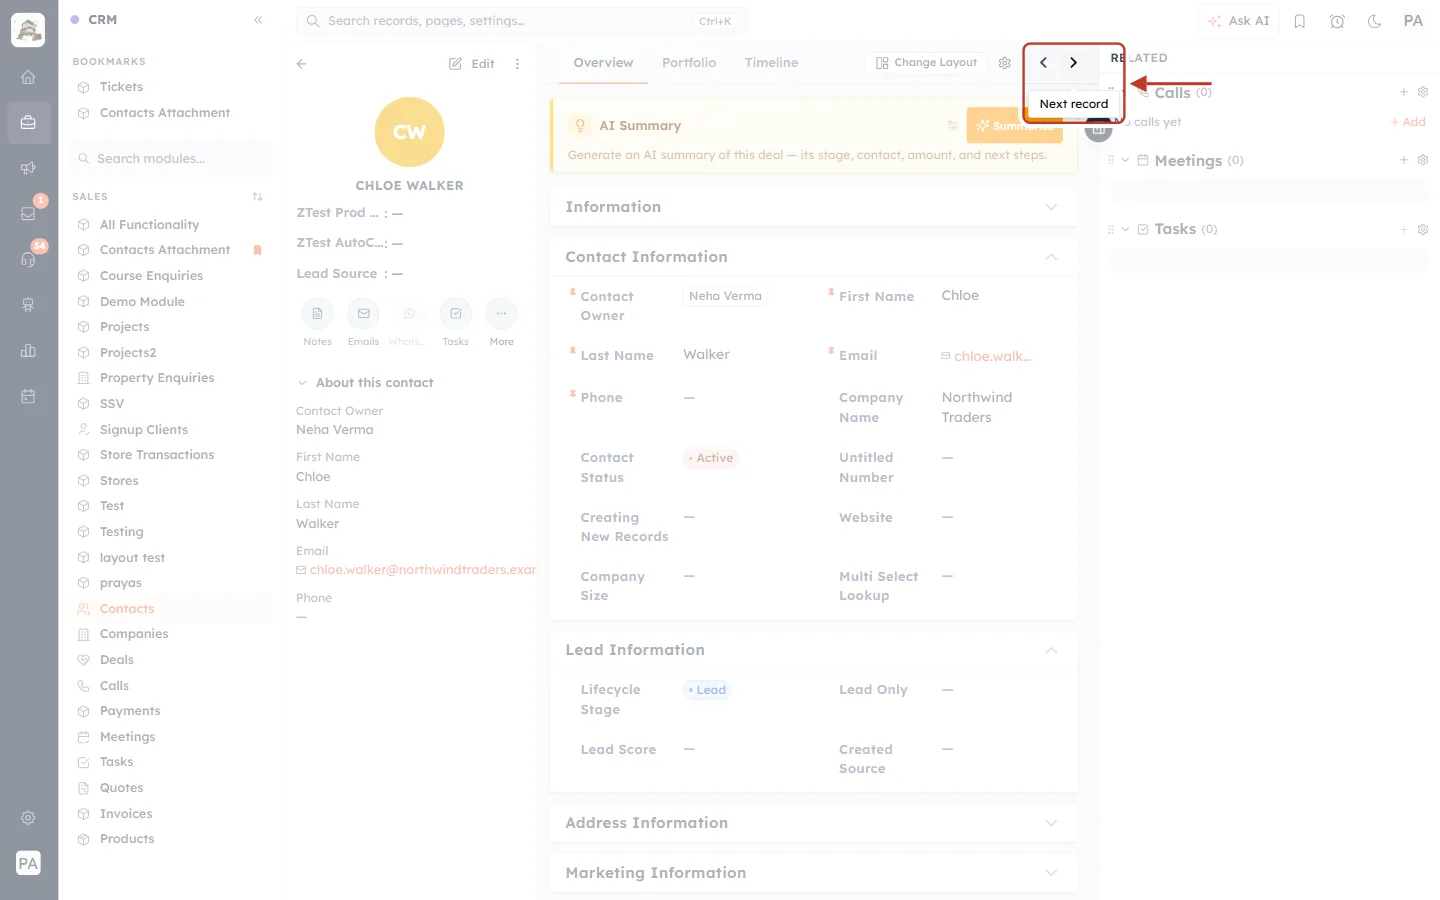
Task: Click the Notes quick action icon
Action: coord(317,314)
